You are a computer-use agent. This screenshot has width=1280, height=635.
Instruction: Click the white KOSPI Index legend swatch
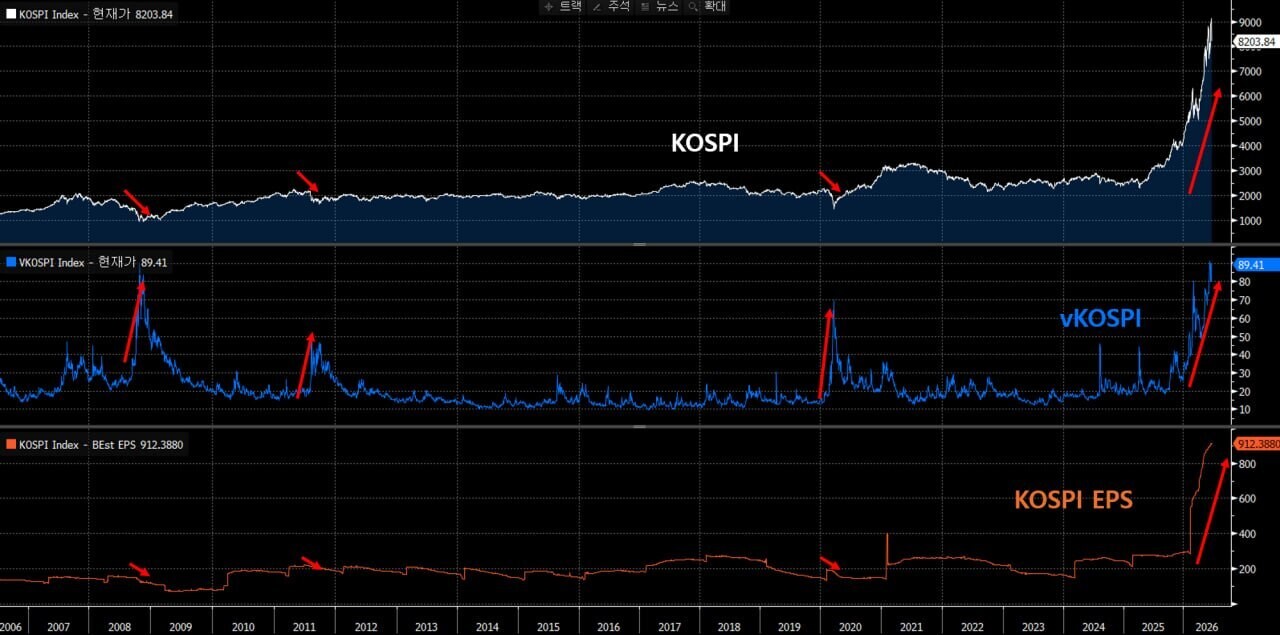pyautogui.click(x=11, y=15)
